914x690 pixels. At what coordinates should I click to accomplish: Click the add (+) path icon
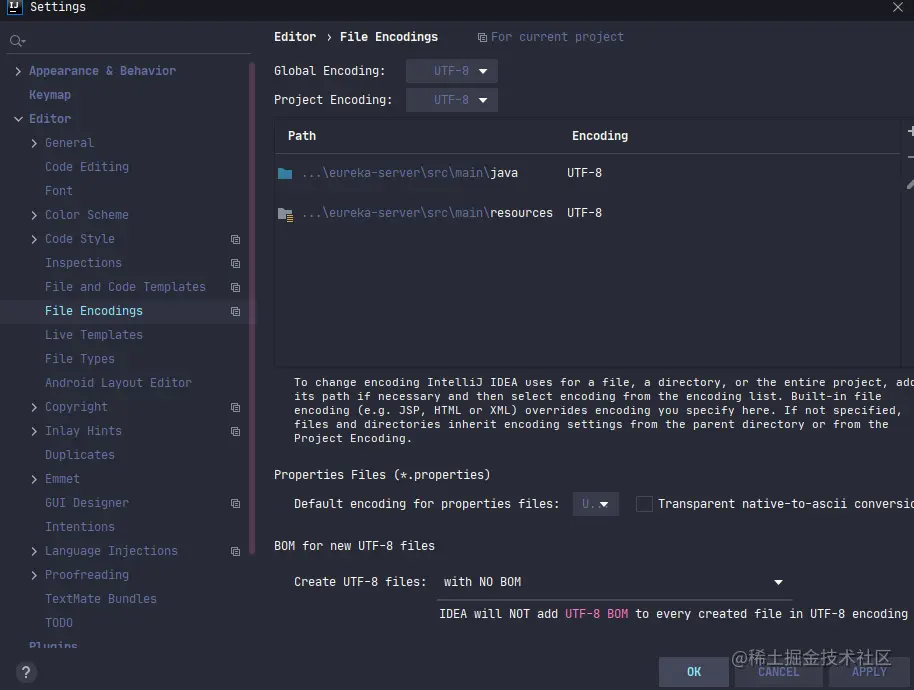[x=911, y=131]
